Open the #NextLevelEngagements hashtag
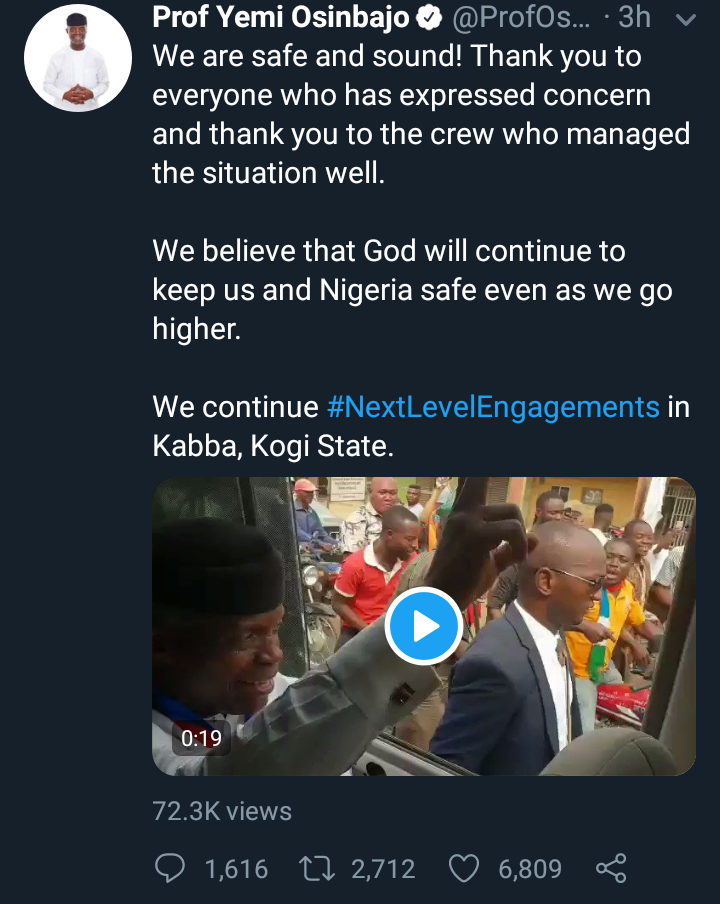720x904 pixels. (x=493, y=407)
